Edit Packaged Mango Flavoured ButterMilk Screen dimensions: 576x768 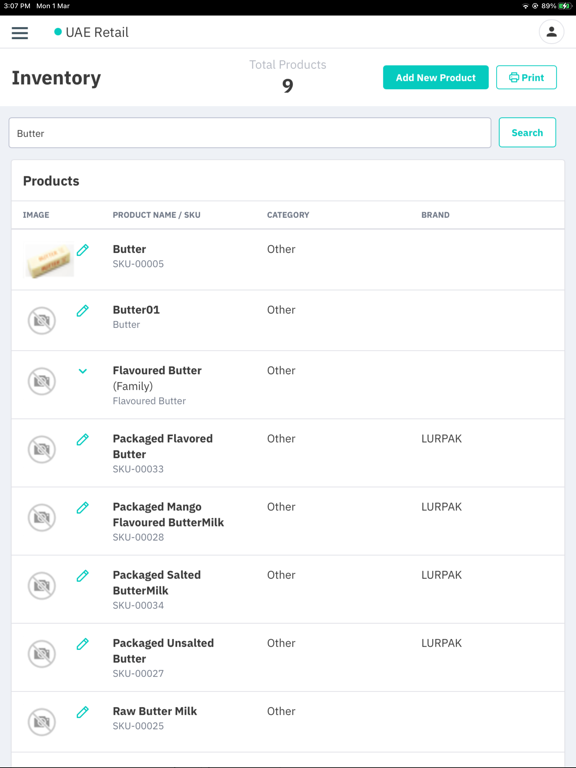point(83,508)
